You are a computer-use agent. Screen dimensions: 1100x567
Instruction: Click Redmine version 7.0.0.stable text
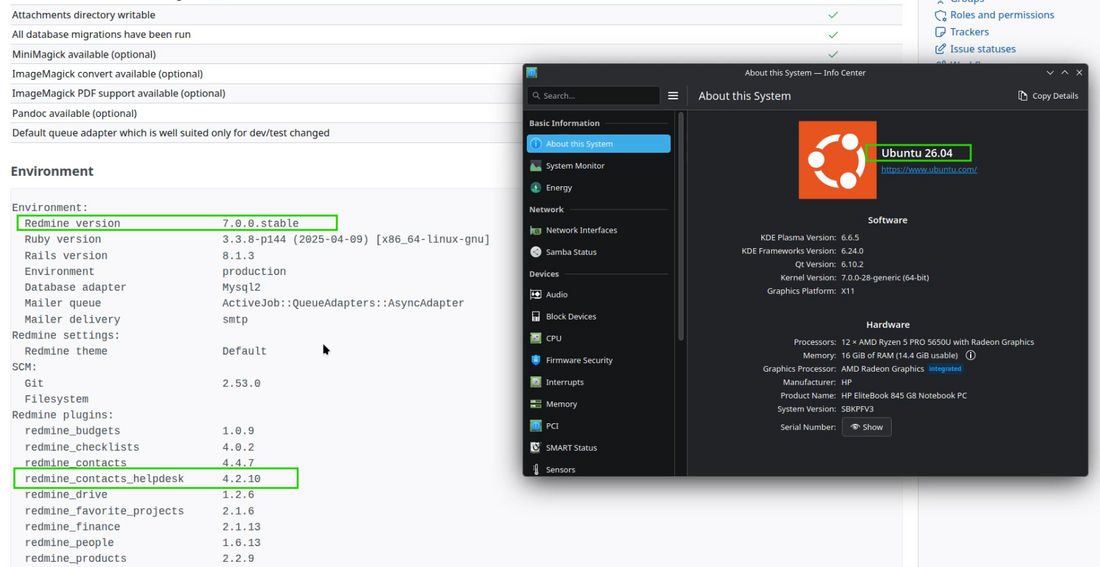click(260, 223)
